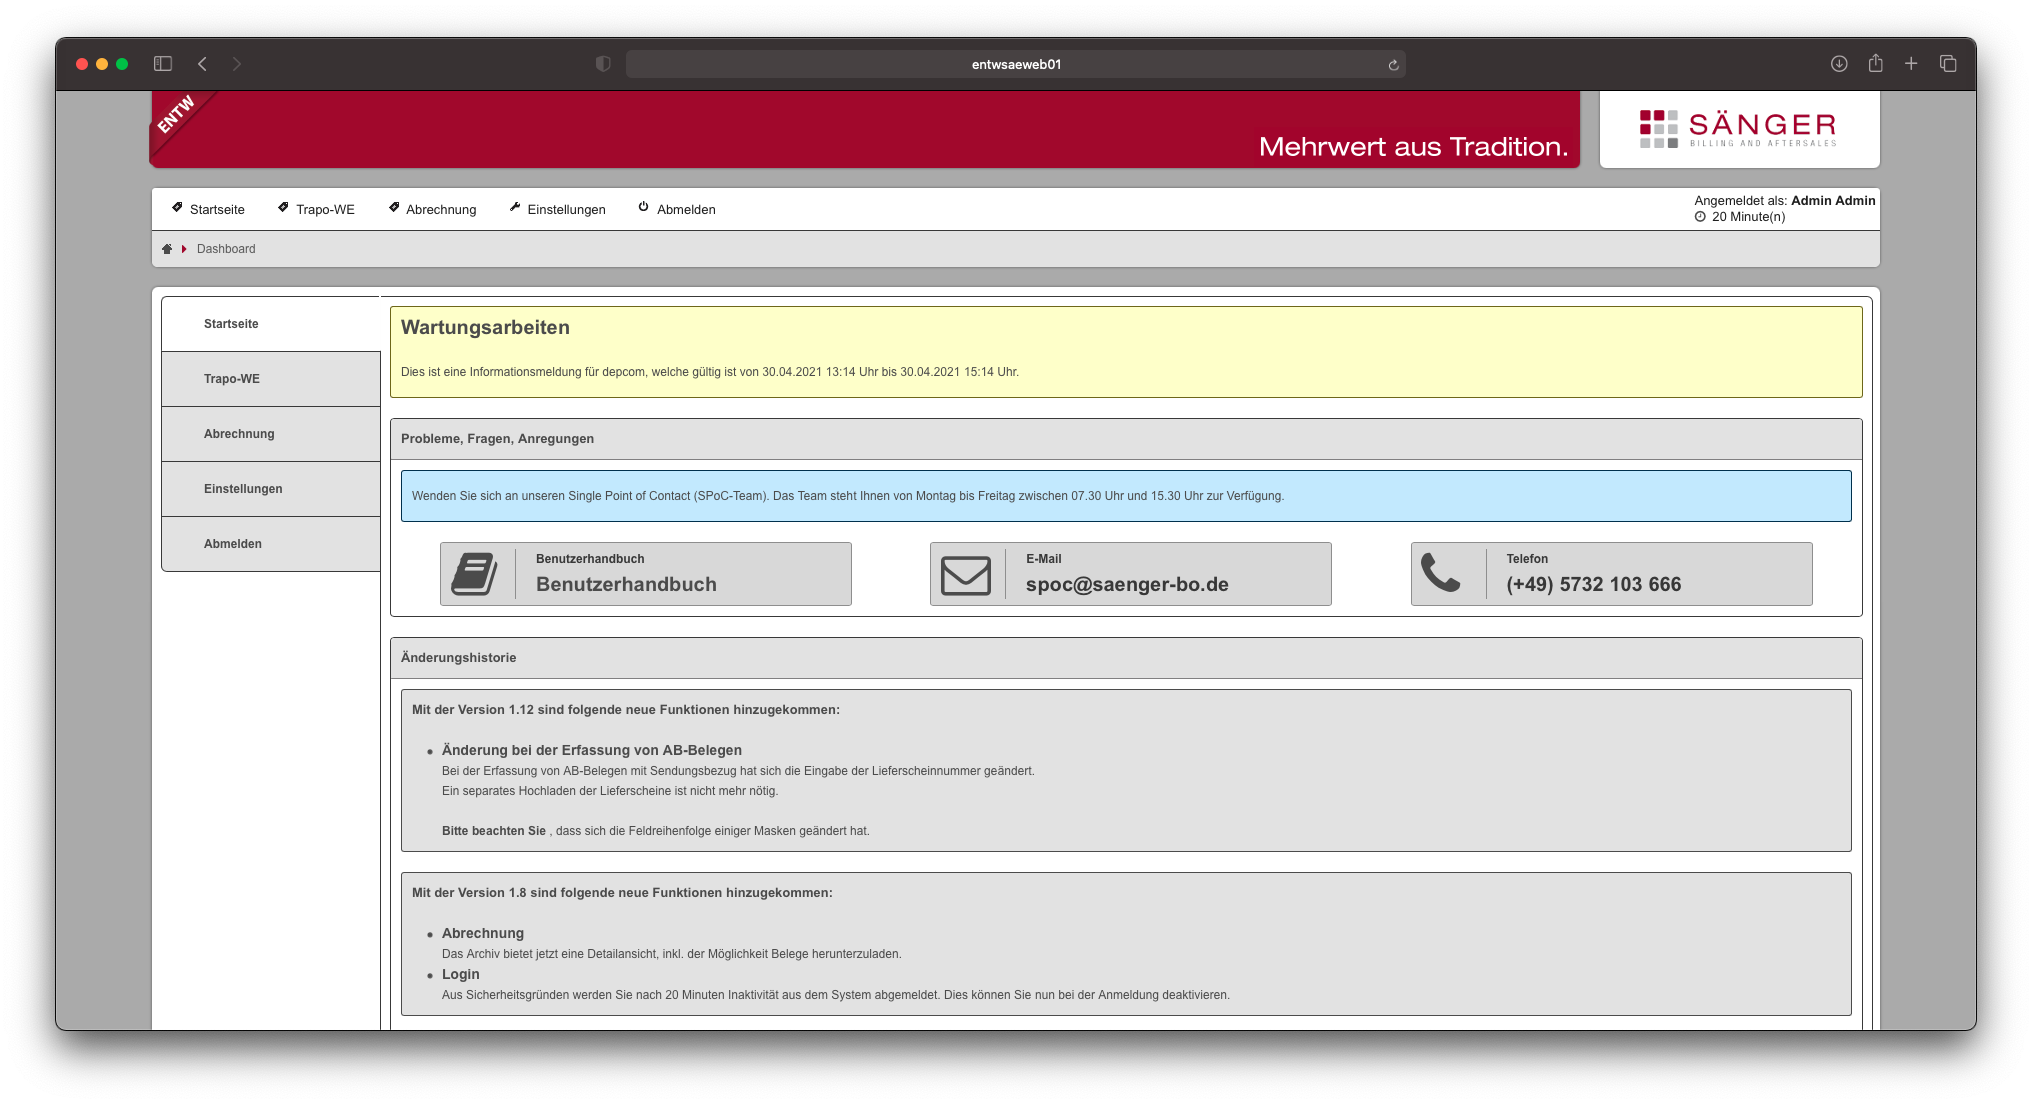2032x1104 pixels.
Task: Click the Safari share icon
Action: coord(1875,63)
